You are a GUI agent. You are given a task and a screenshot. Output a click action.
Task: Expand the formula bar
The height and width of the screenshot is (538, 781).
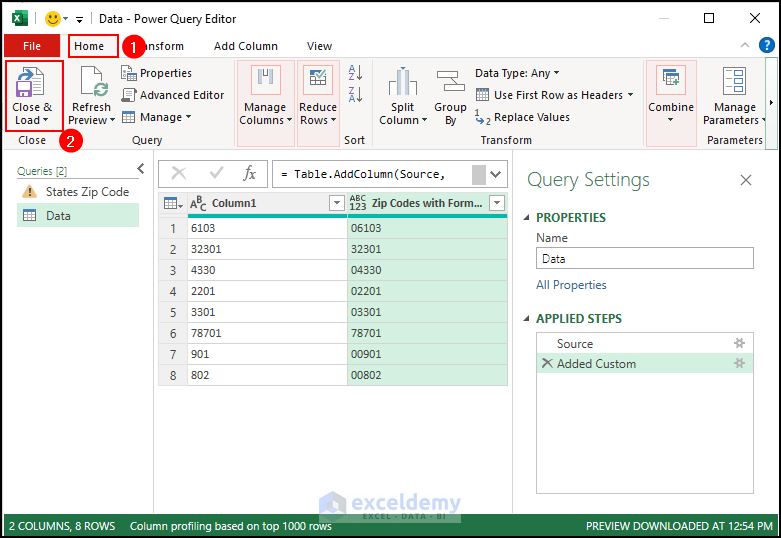(496, 174)
